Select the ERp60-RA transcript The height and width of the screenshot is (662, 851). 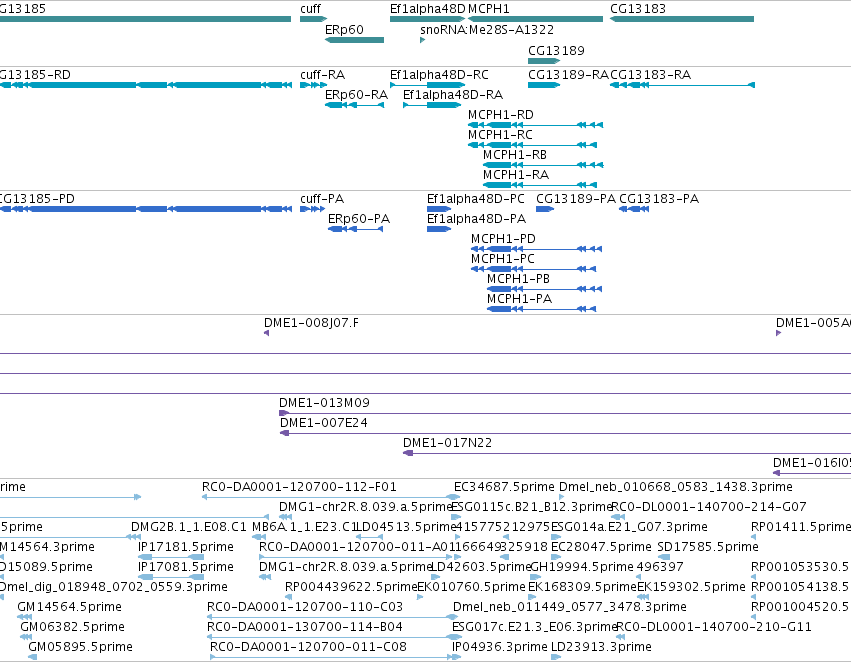click(x=354, y=105)
